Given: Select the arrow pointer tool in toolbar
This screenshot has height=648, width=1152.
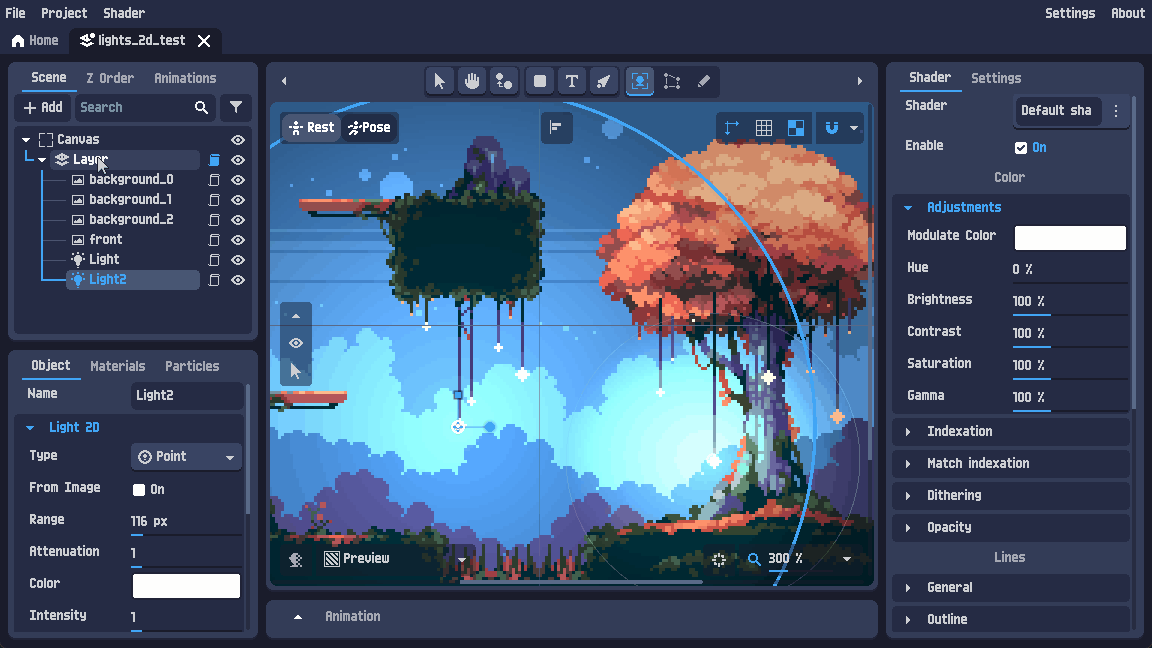Looking at the screenshot, I should click(439, 81).
